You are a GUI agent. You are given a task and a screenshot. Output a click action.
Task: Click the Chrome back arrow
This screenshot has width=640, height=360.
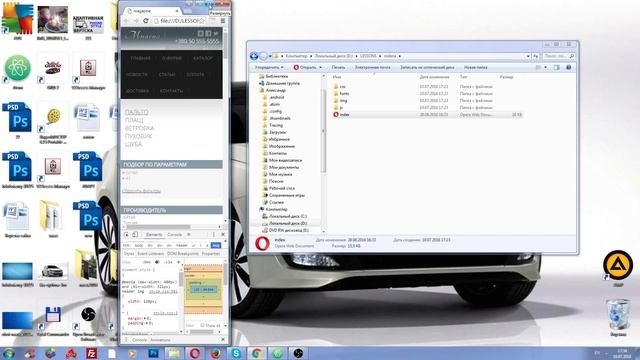127,21
